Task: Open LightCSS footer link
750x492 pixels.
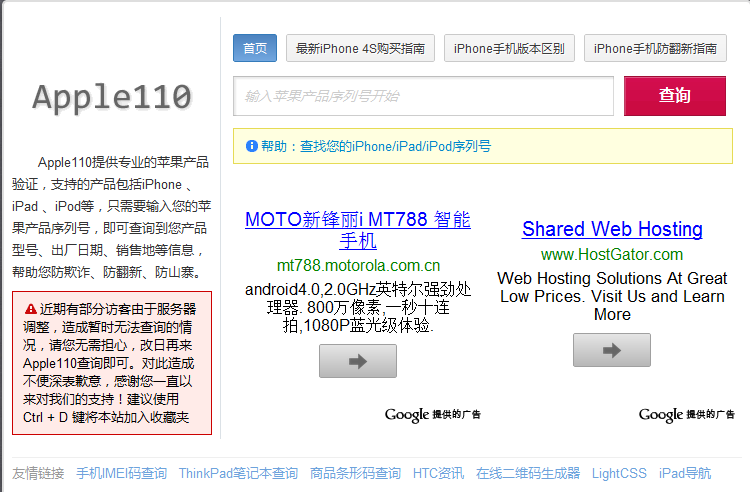Action: 619,473
